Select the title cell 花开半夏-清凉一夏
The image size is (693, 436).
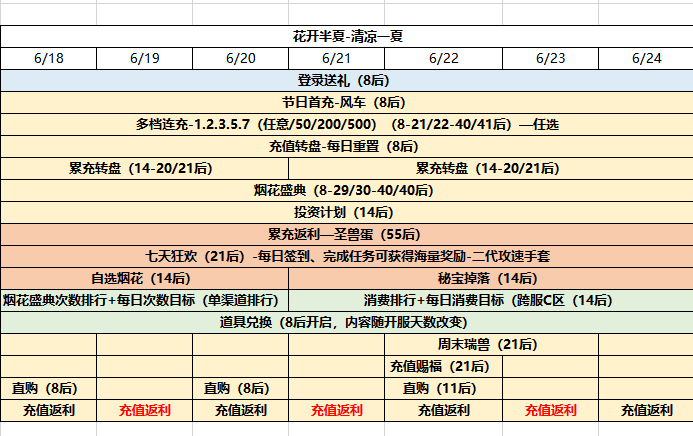[347, 36]
